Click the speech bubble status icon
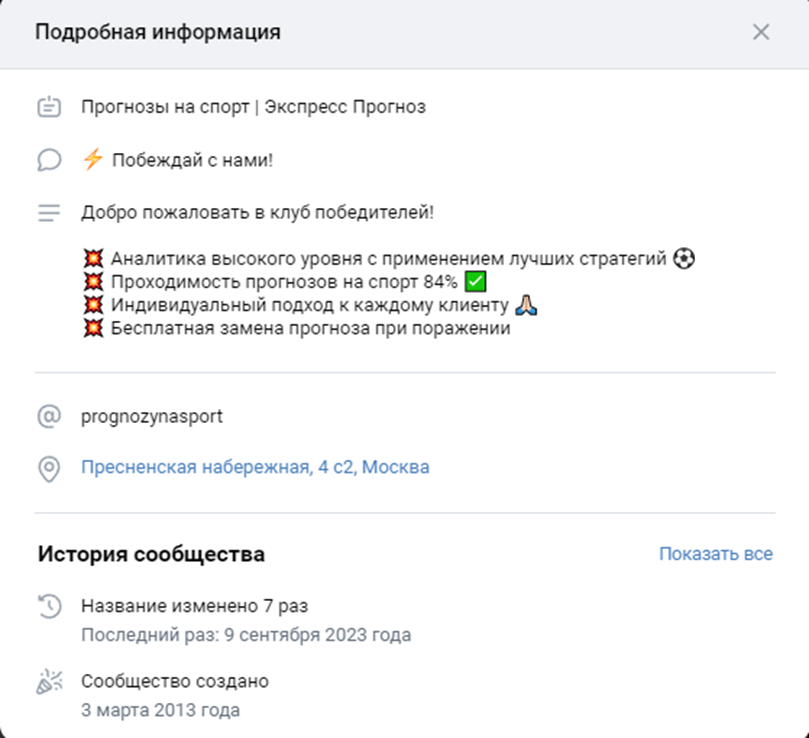 47,159
